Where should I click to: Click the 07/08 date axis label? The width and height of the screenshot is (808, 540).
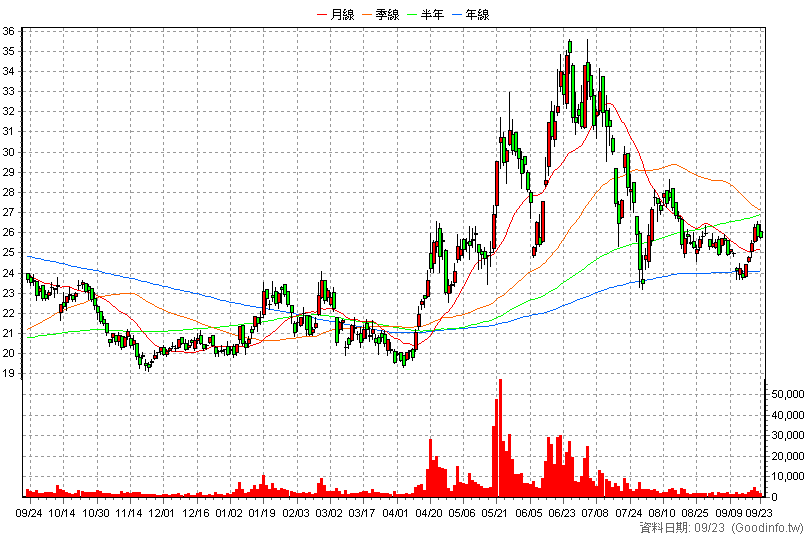595,513
